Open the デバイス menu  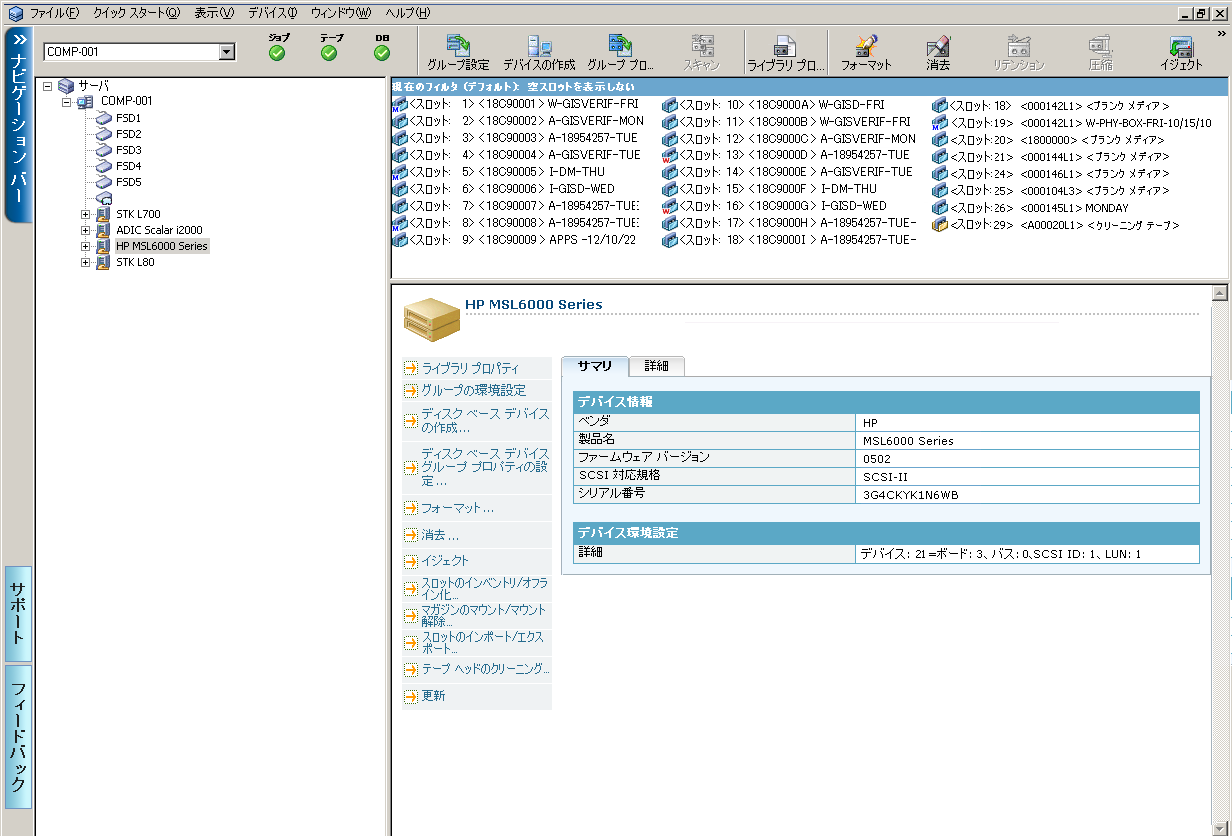coord(272,13)
